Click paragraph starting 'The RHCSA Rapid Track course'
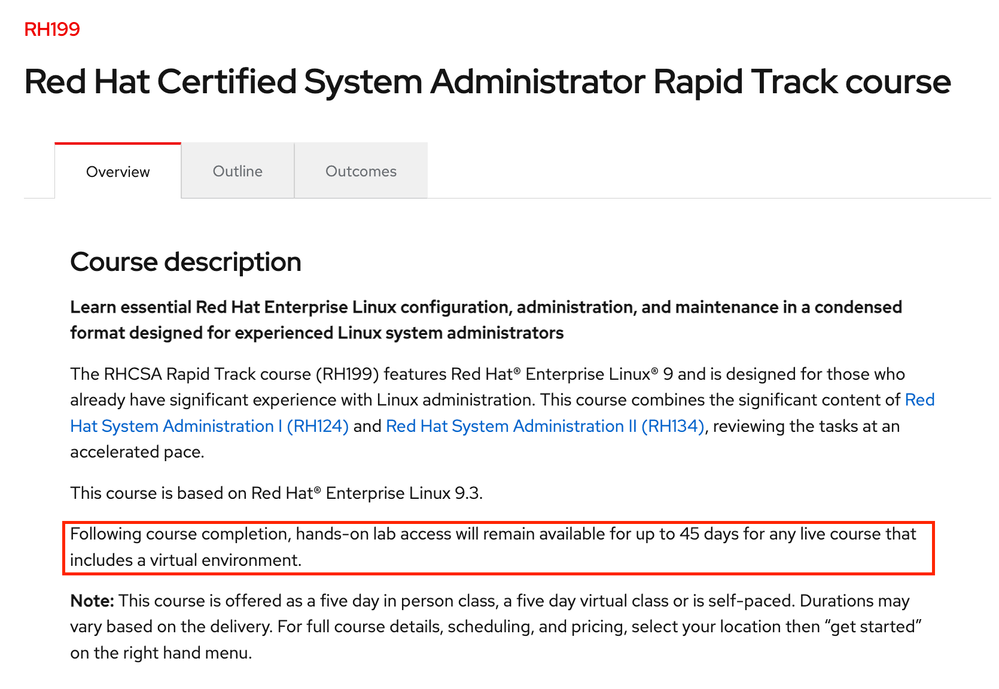Viewport: 999px width, 689px height. click(x=300, y=374)
